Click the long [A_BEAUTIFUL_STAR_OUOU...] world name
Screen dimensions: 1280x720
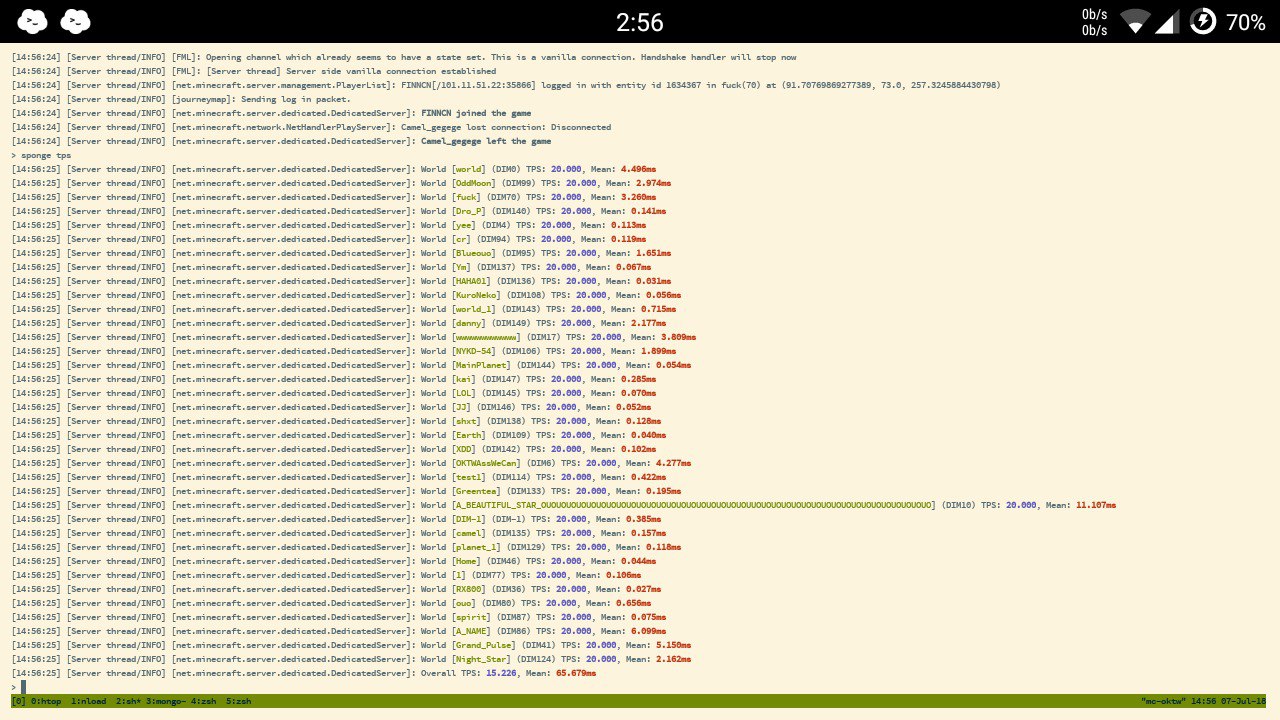tap(694, 505)
